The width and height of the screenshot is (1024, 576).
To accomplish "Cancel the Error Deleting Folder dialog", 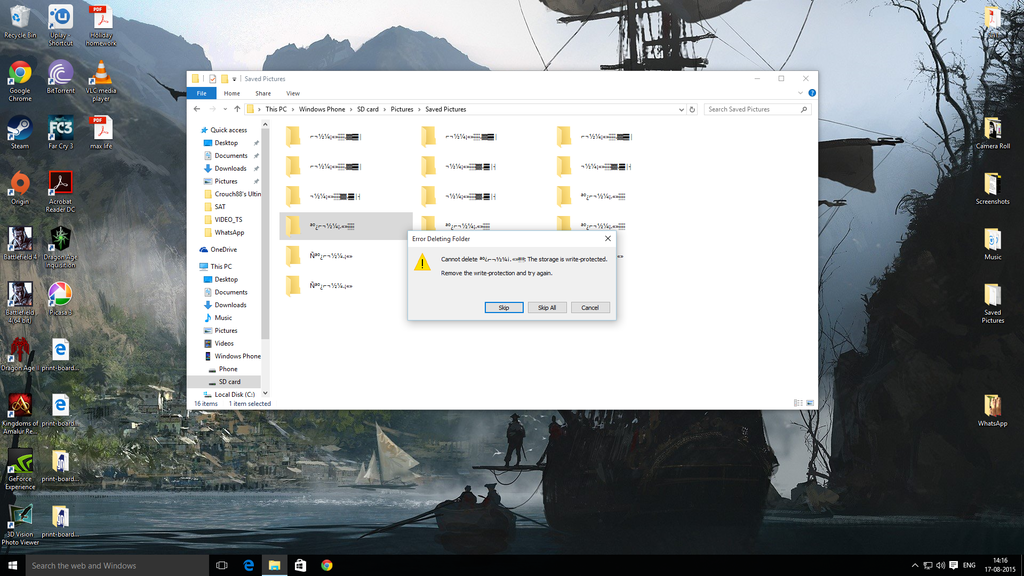I will 590,308.
